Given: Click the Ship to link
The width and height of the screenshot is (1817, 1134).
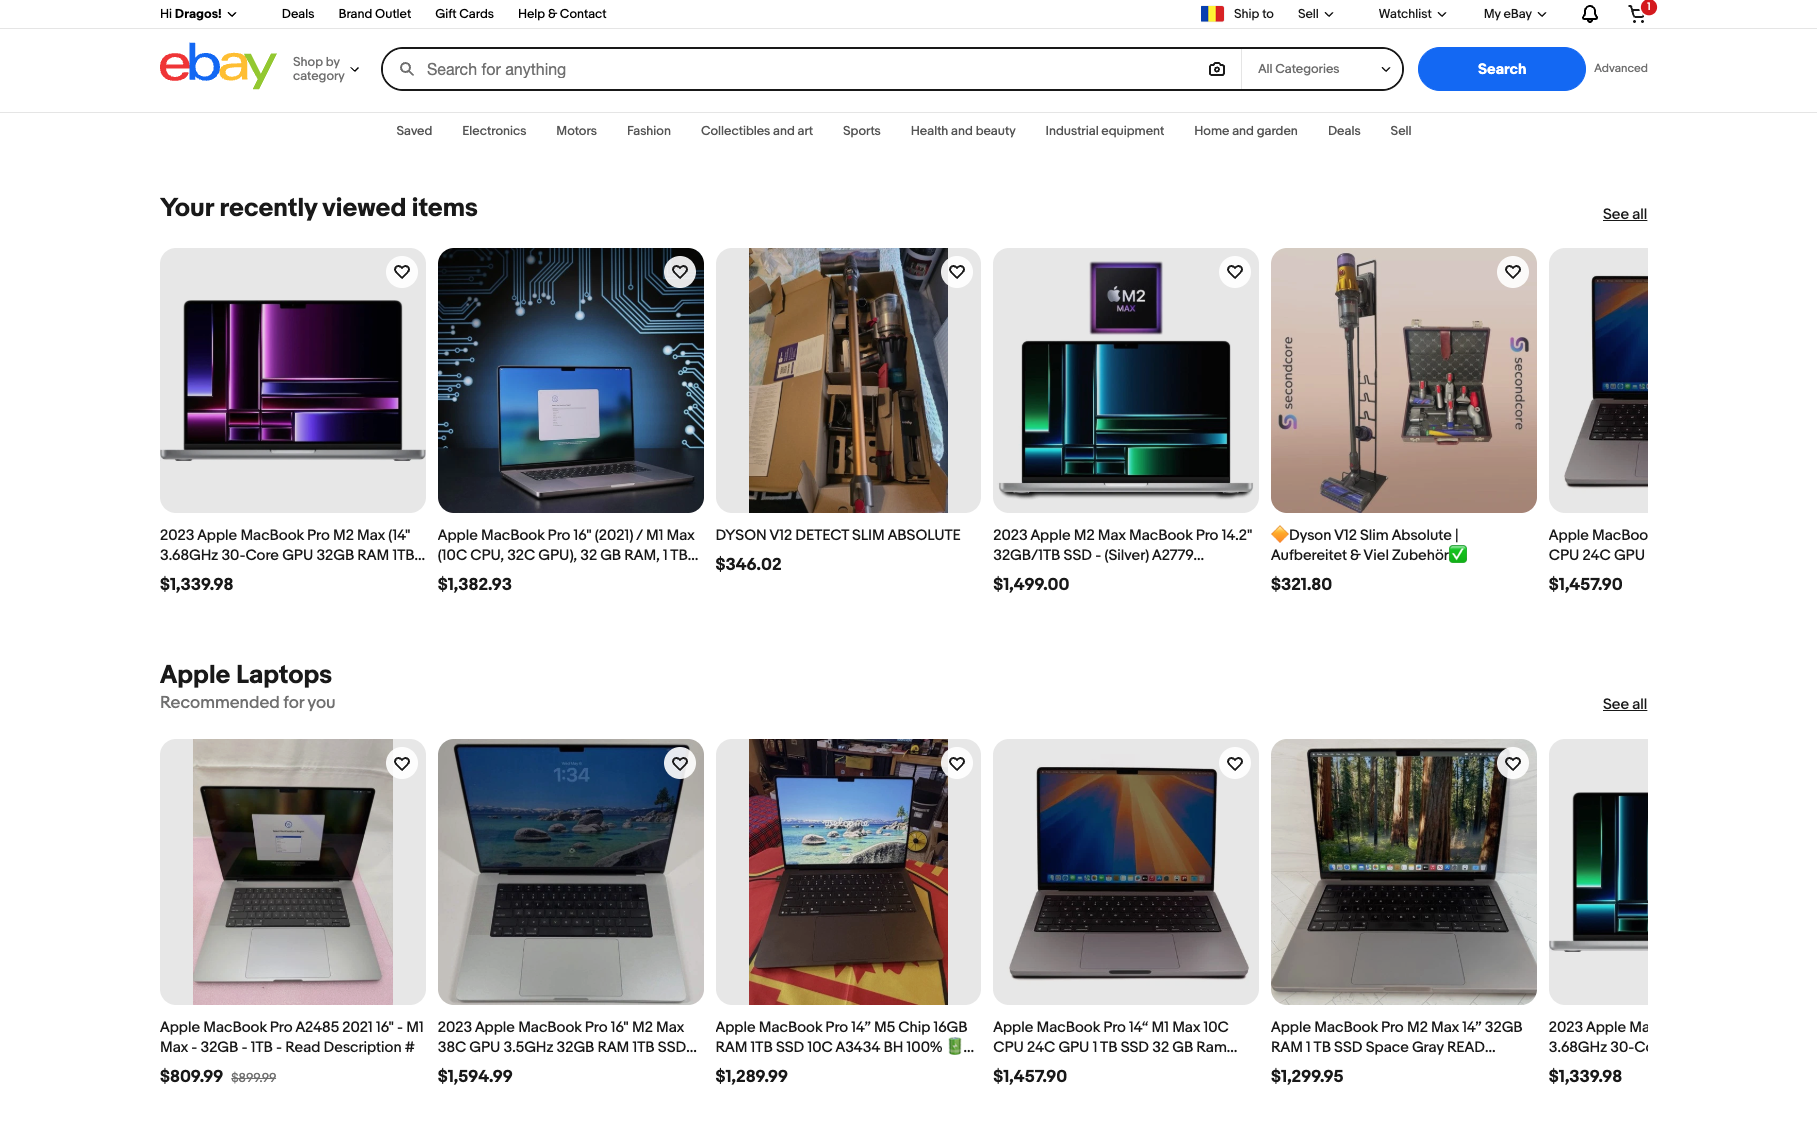Looking at the screenshot, I should coord(1253,14).
